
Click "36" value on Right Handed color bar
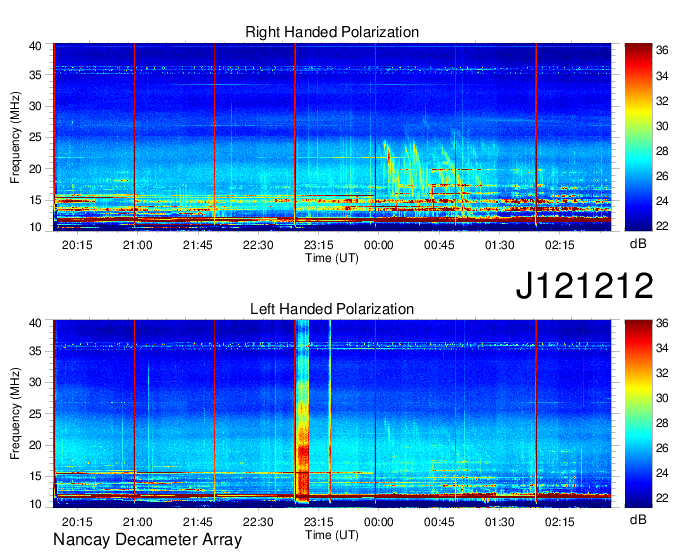click(x=662, y=51)
